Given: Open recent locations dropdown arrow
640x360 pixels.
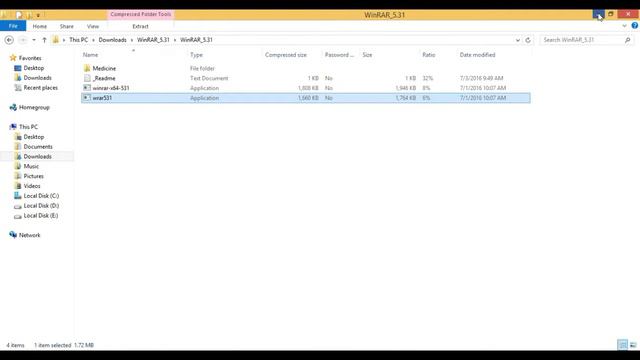Looking at the screenshot, I should tap(34, 40).
